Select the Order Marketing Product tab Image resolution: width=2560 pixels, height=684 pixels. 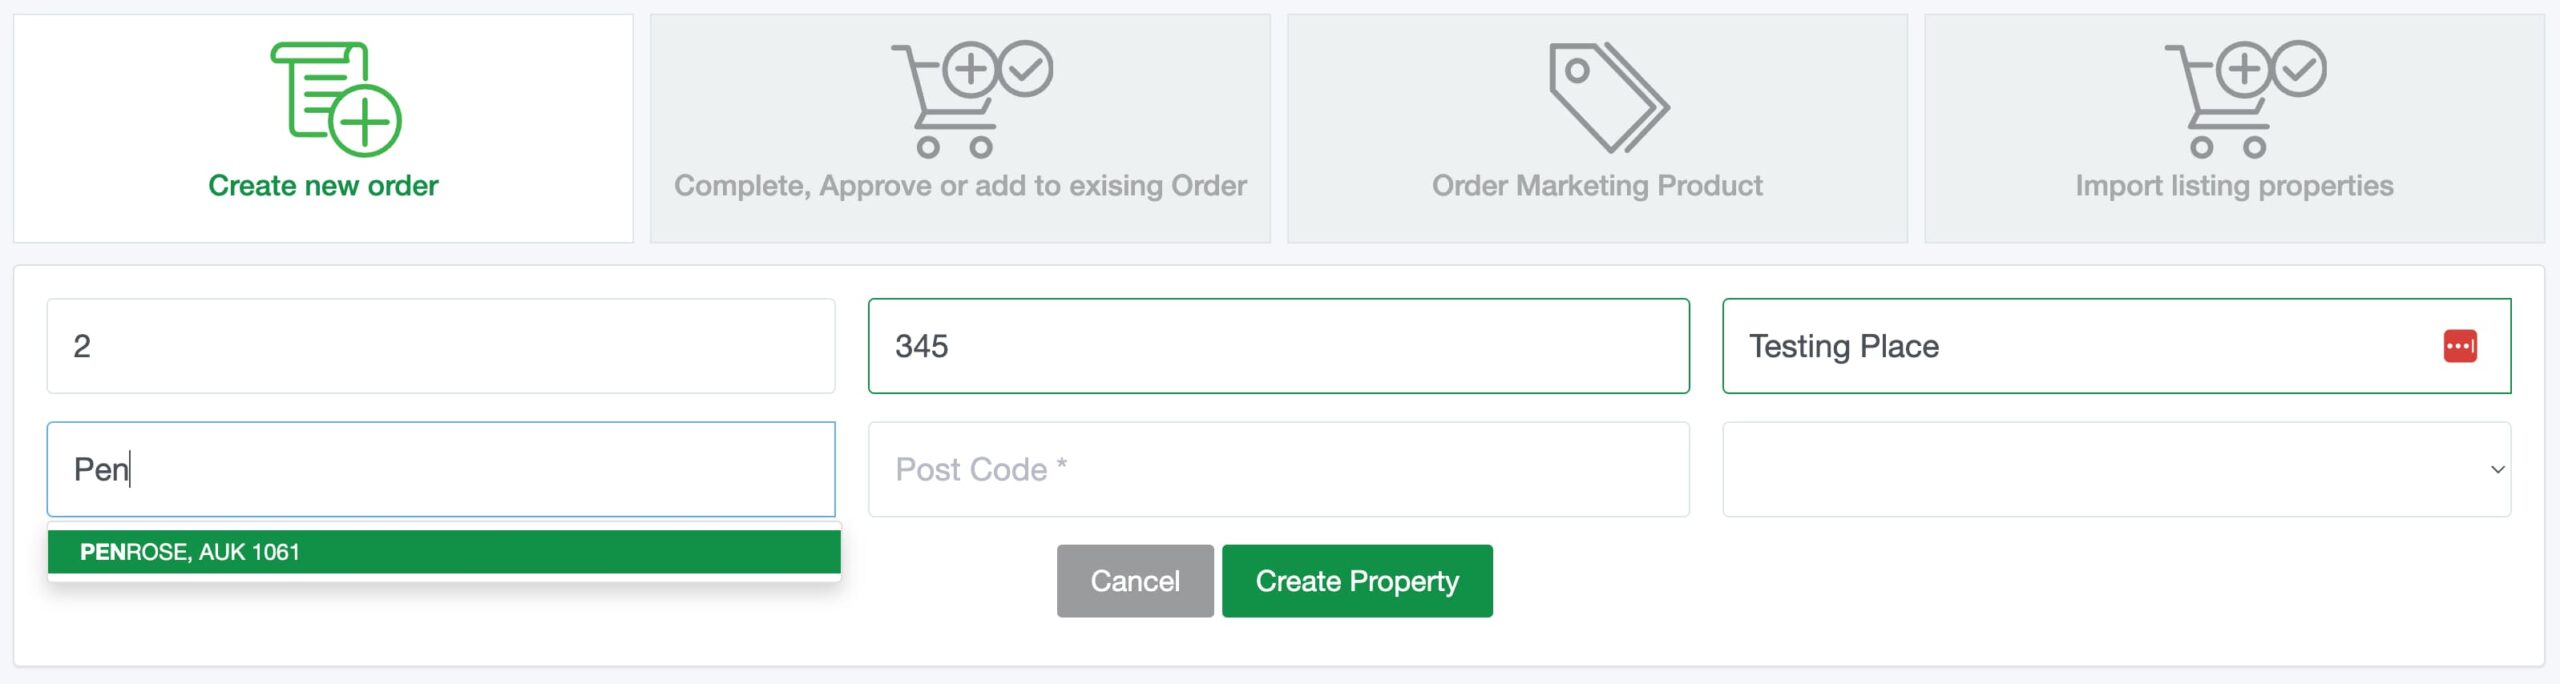click(x=1597, y=128)
